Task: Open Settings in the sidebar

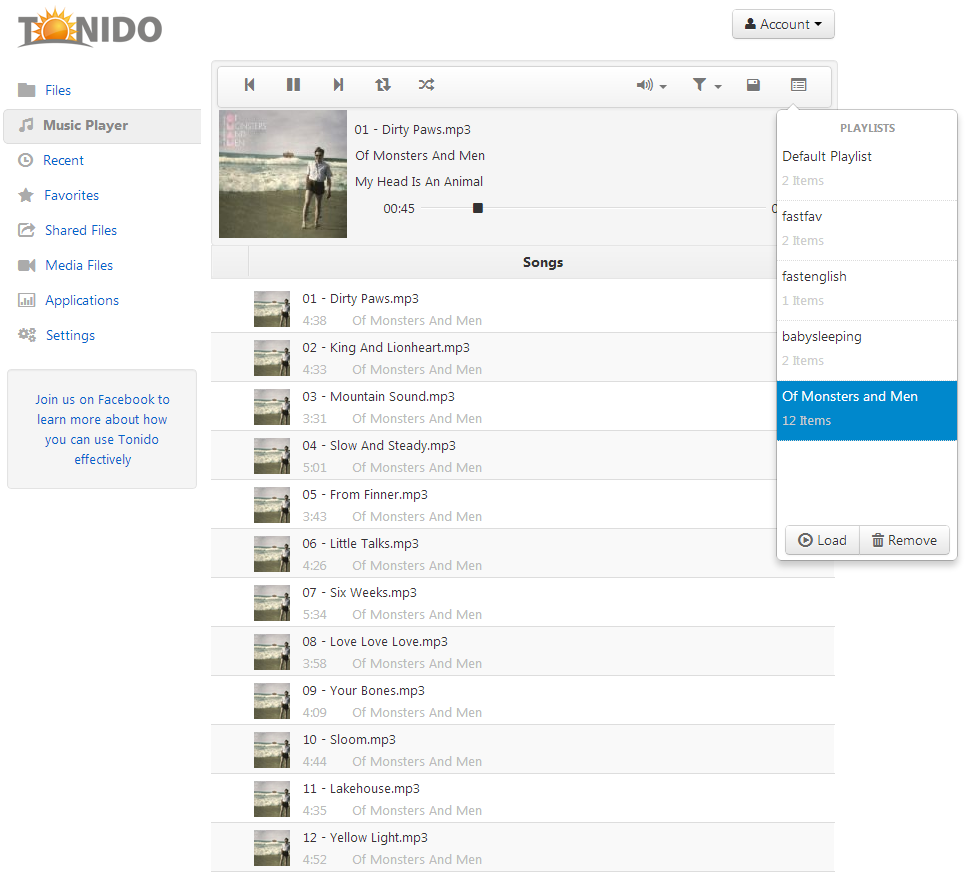Action: (x=70, y=335)
